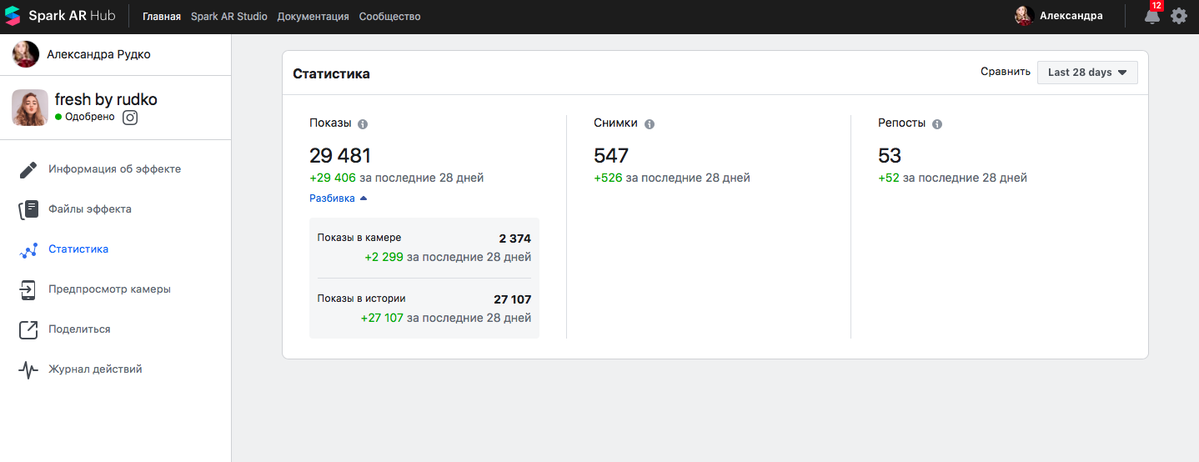Open the Сообщество menu item
The image size is (1199, 462).
(x=389, y=17)
